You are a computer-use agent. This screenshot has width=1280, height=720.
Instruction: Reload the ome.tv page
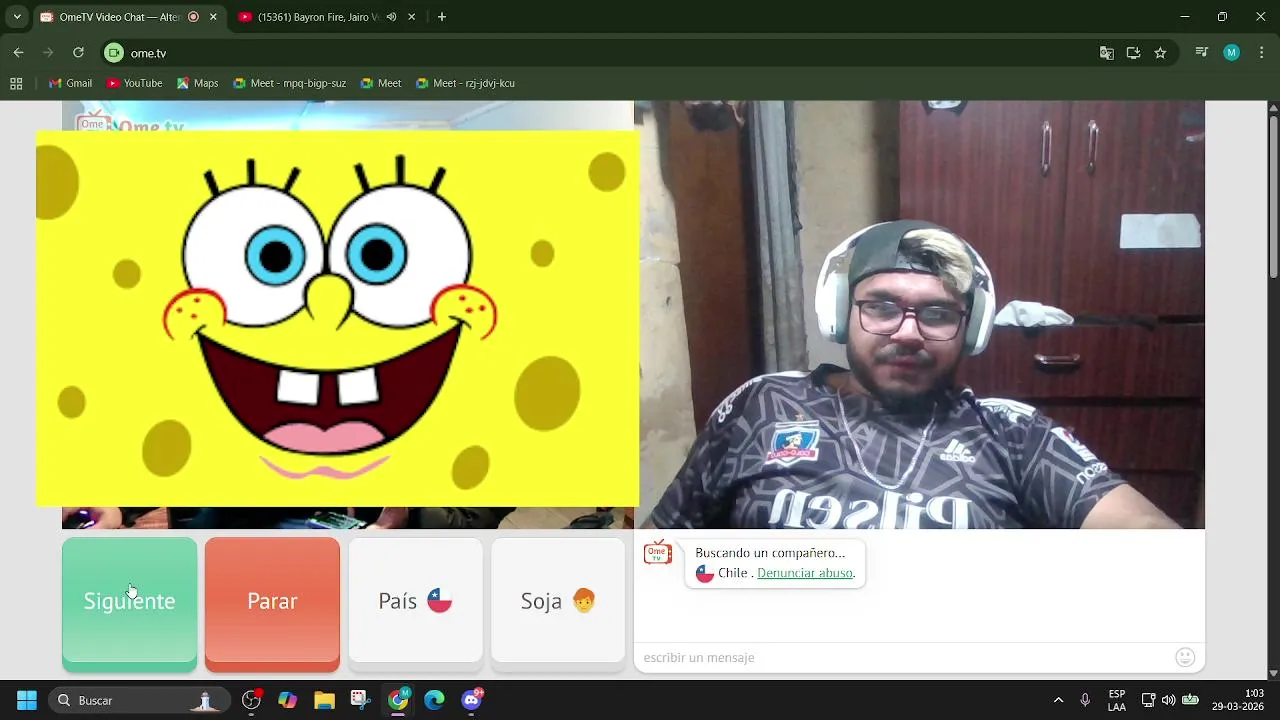(x=78, y=53)
